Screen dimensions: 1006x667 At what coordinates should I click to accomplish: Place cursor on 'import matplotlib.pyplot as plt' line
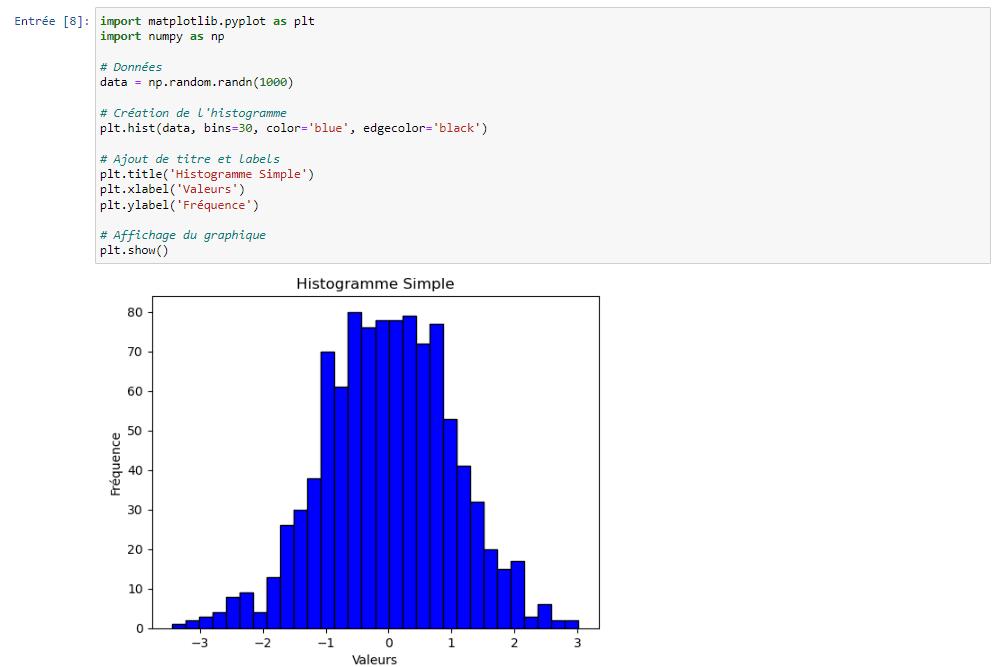click(x=207, y=21)
